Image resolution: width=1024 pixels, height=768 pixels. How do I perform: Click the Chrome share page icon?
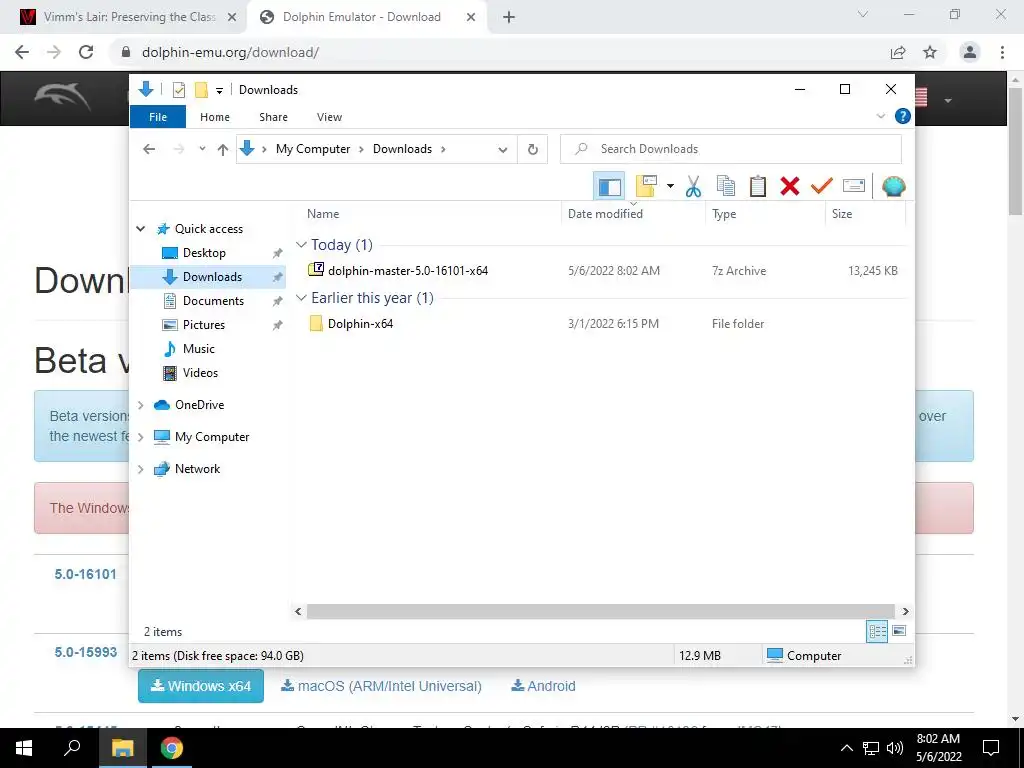point(898,52)
